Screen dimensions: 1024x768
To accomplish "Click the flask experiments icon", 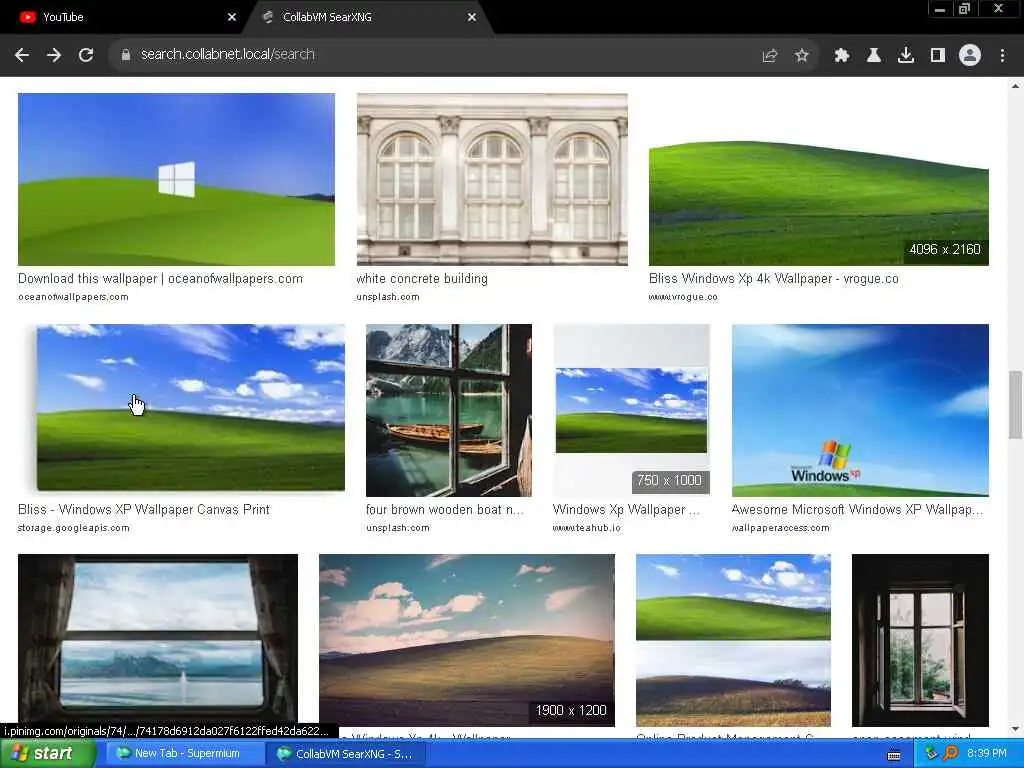I will [874, 56].
